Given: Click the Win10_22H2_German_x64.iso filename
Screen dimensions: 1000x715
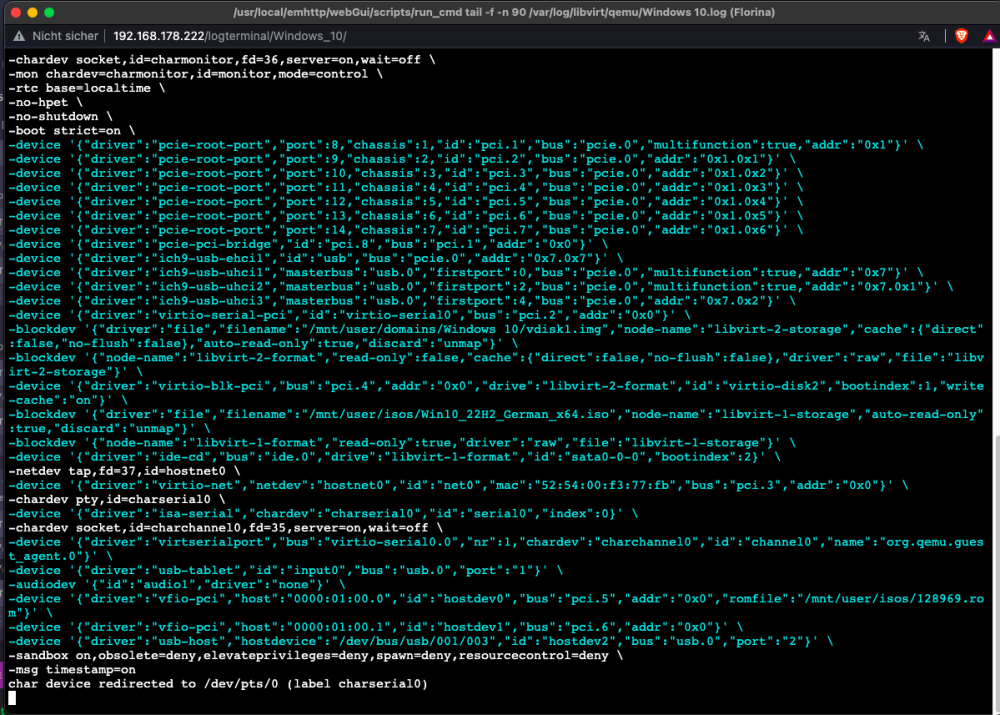Looking at the screenshot, I should 459,415.
